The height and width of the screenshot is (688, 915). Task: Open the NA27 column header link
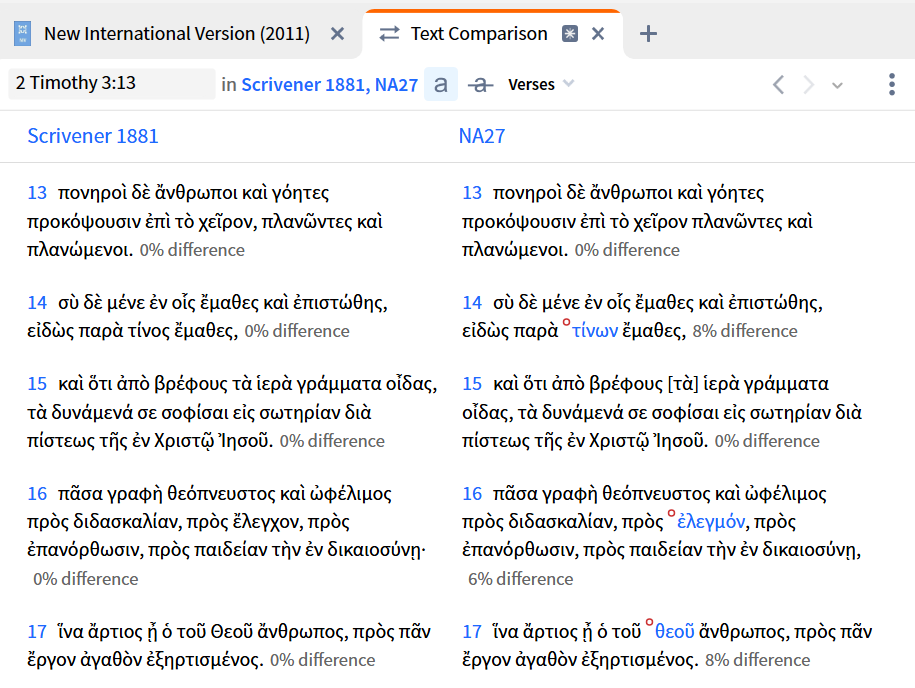pos(481,136)
